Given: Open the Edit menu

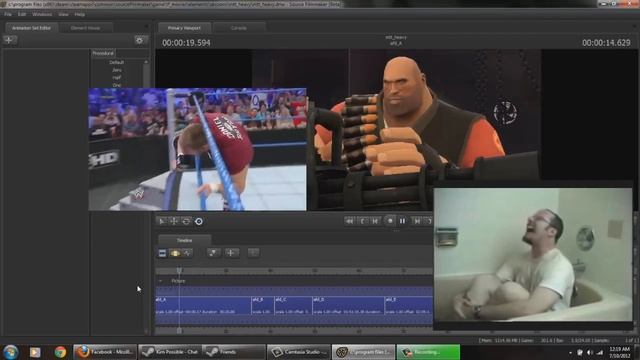Looking at the screenshot, I should tap(22, 14).
